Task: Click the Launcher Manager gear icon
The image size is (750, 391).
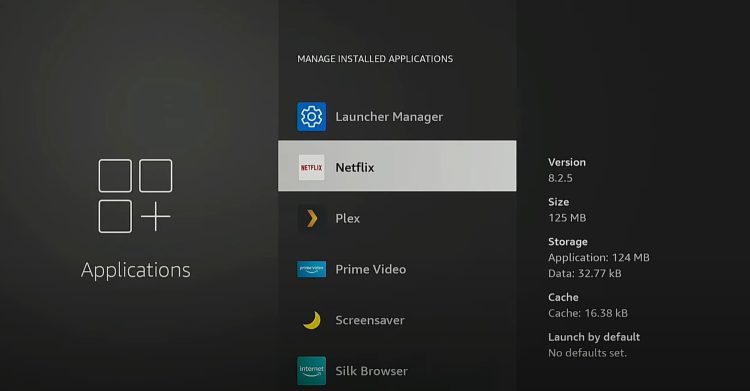Action: (x=311, y=116)
